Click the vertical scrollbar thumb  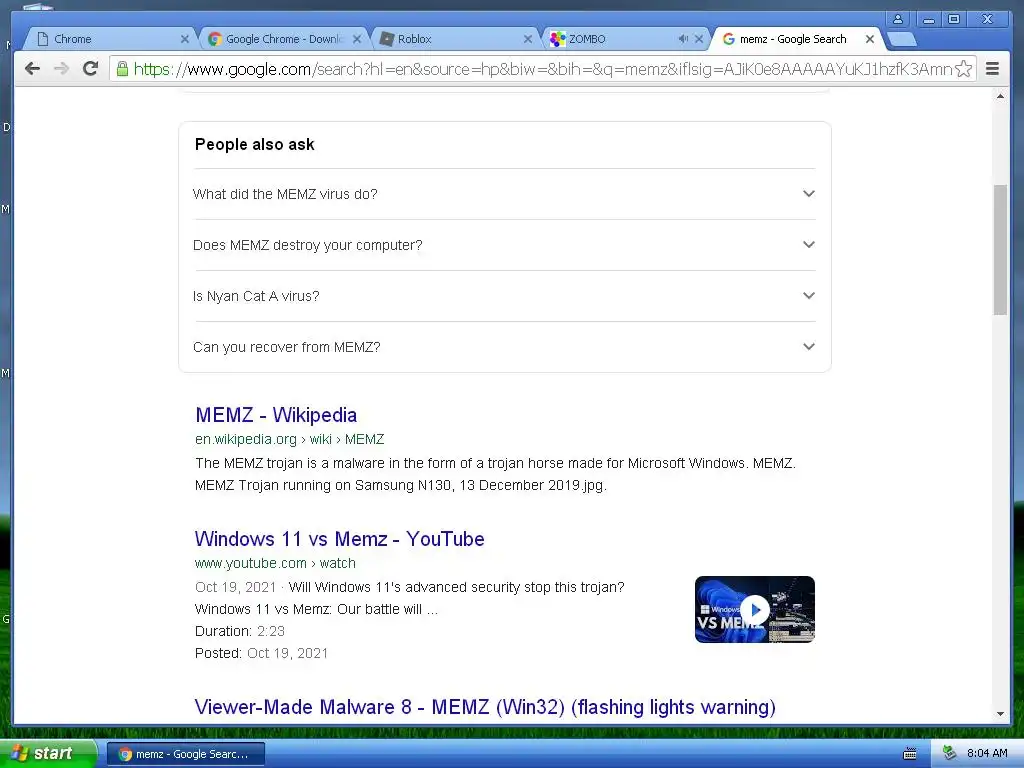(1000, 249)
